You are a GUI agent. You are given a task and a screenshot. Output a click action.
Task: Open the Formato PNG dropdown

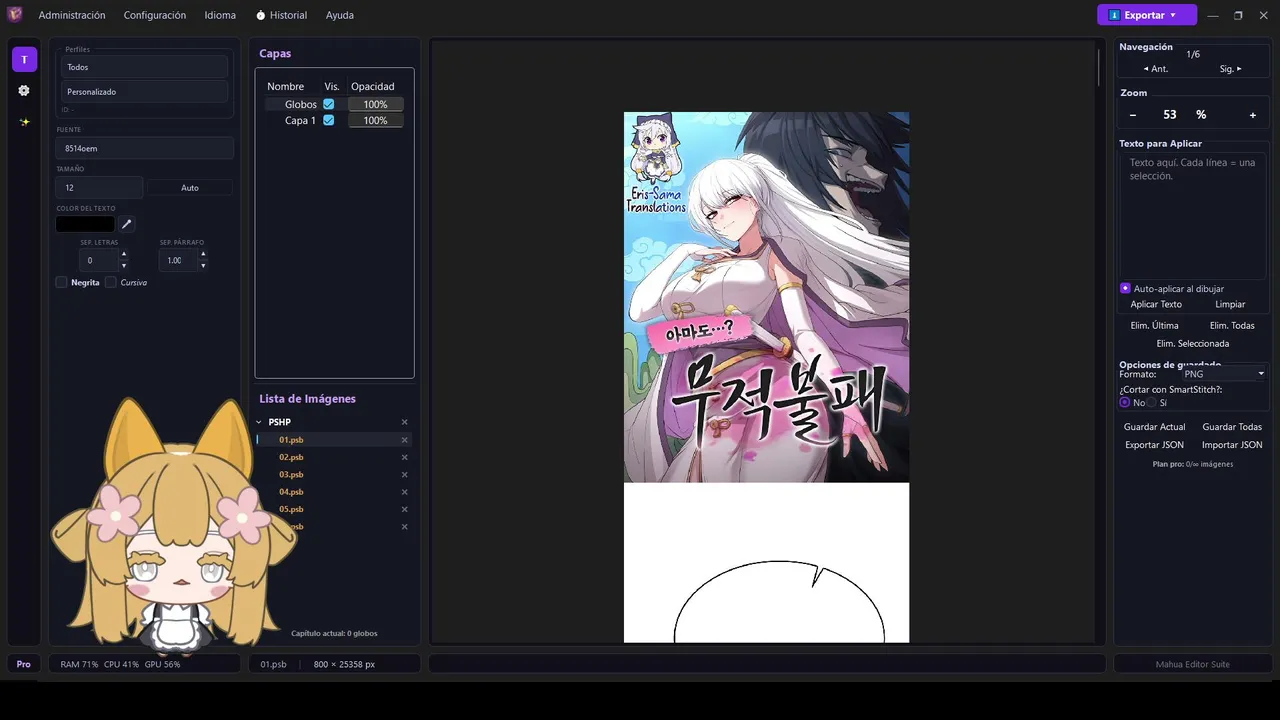pyautogui.click(x=1223, y=374)
